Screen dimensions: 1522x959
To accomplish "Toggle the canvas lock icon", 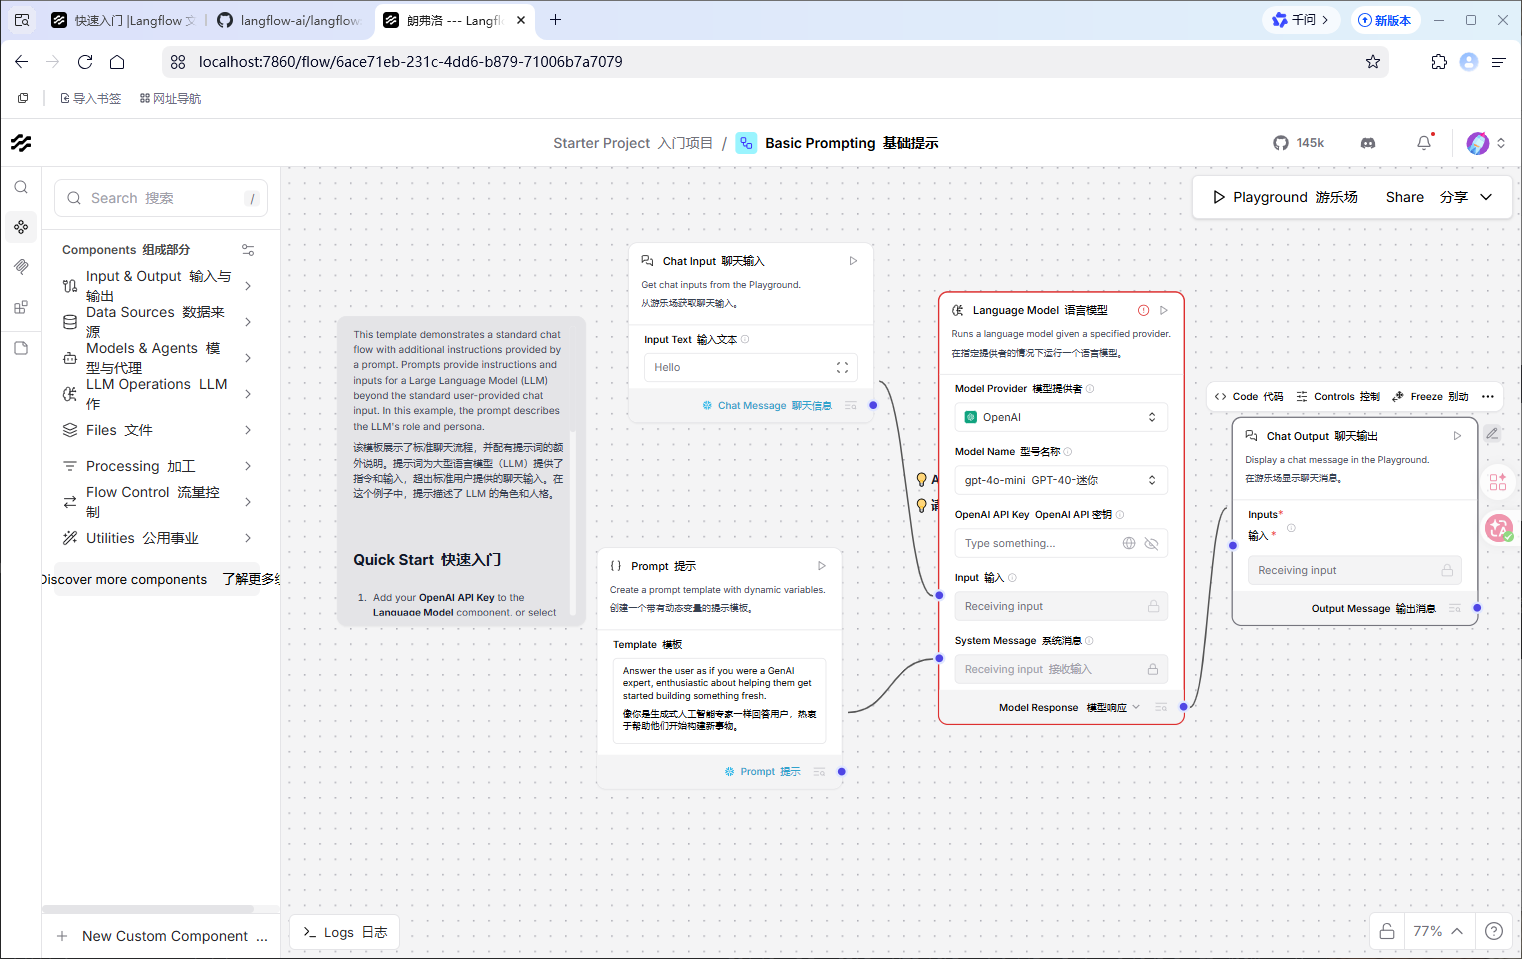I will point(1387,931).
